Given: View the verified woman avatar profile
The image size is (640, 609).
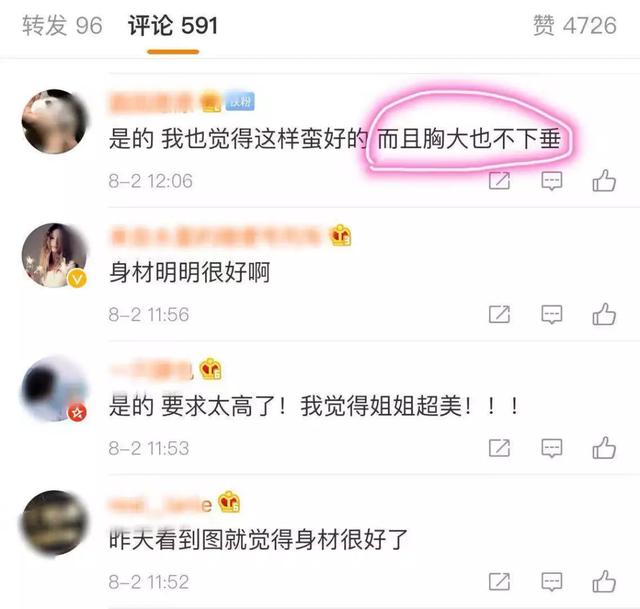Looking at the screenshot, I should coord(55,256).
